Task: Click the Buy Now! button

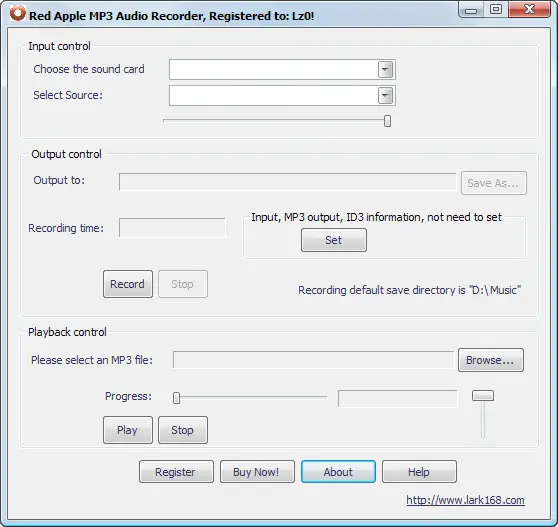Action: tap(257, 472)
